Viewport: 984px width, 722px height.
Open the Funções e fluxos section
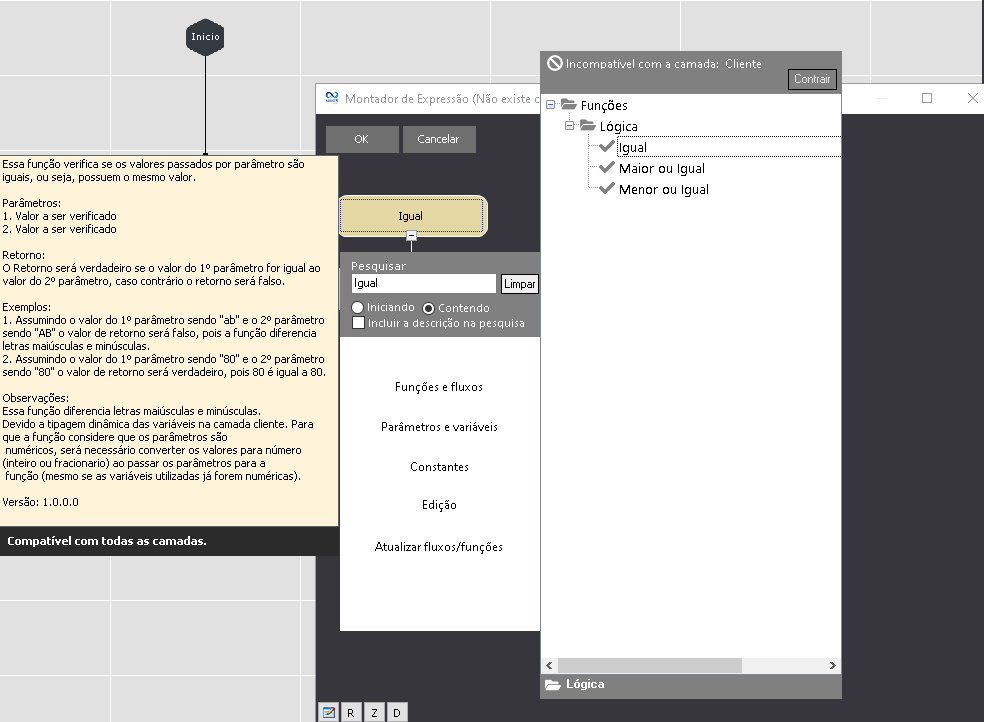pos(439,387)
